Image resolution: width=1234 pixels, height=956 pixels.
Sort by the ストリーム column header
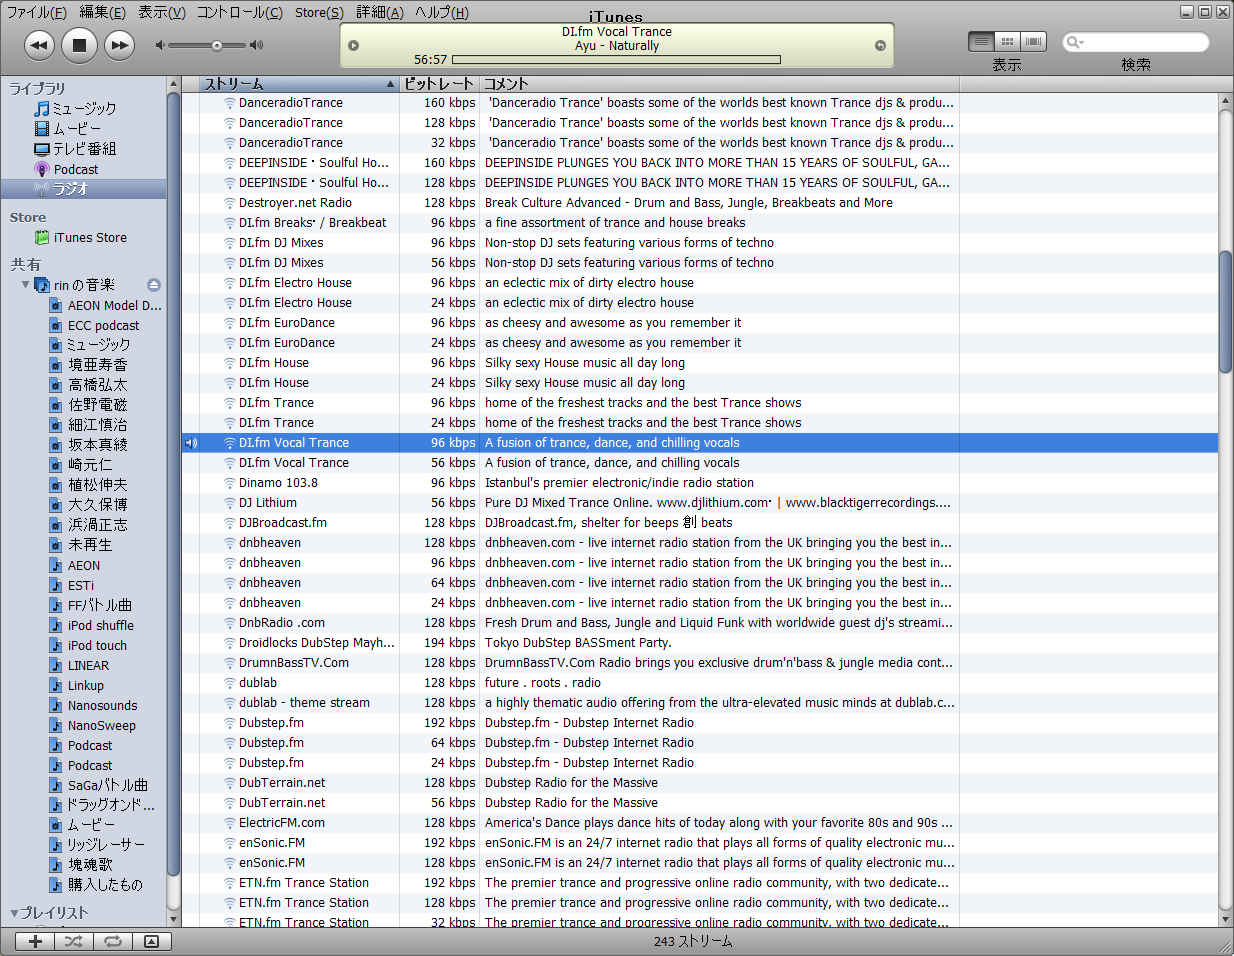[x=300, y=84]
